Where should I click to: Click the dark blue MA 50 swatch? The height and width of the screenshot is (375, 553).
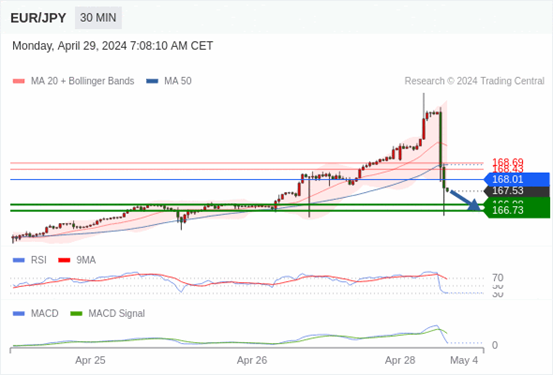152,81
